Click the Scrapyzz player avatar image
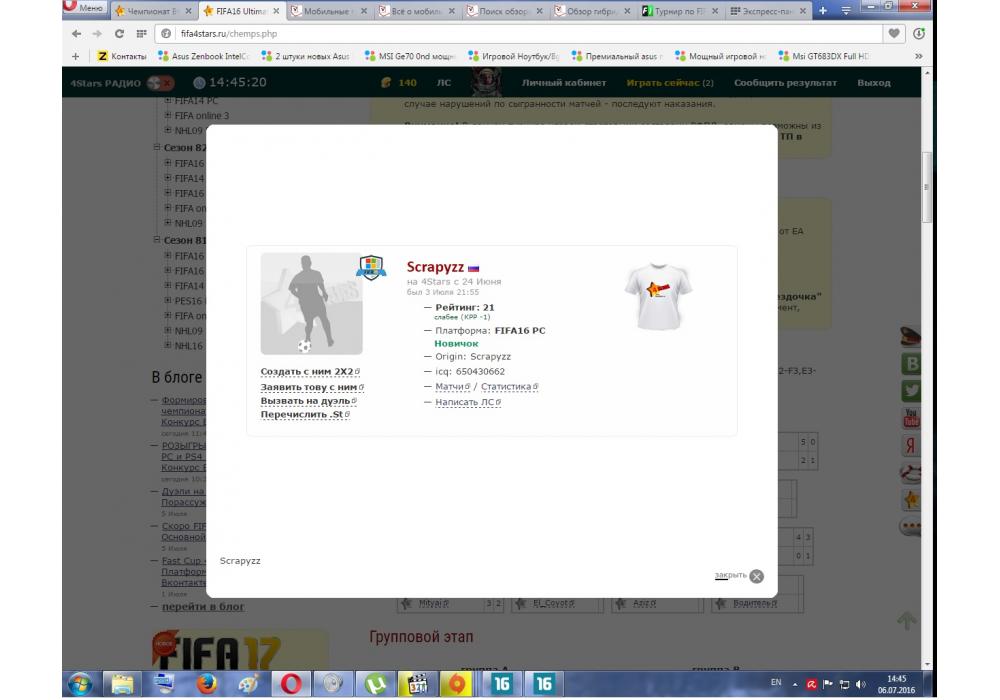This screenshot has width=1000, height=700. [311, 303]
